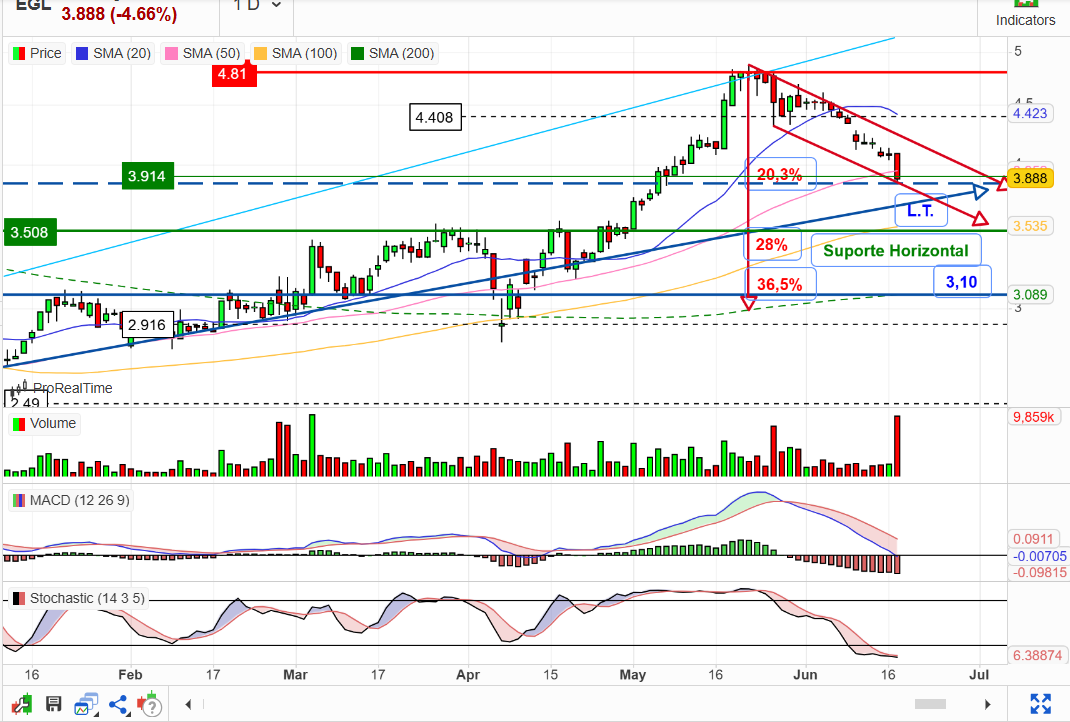The image size is (1070, 722).
Task: Open chart layouts windows icon
Action: [x=86, y=704]
